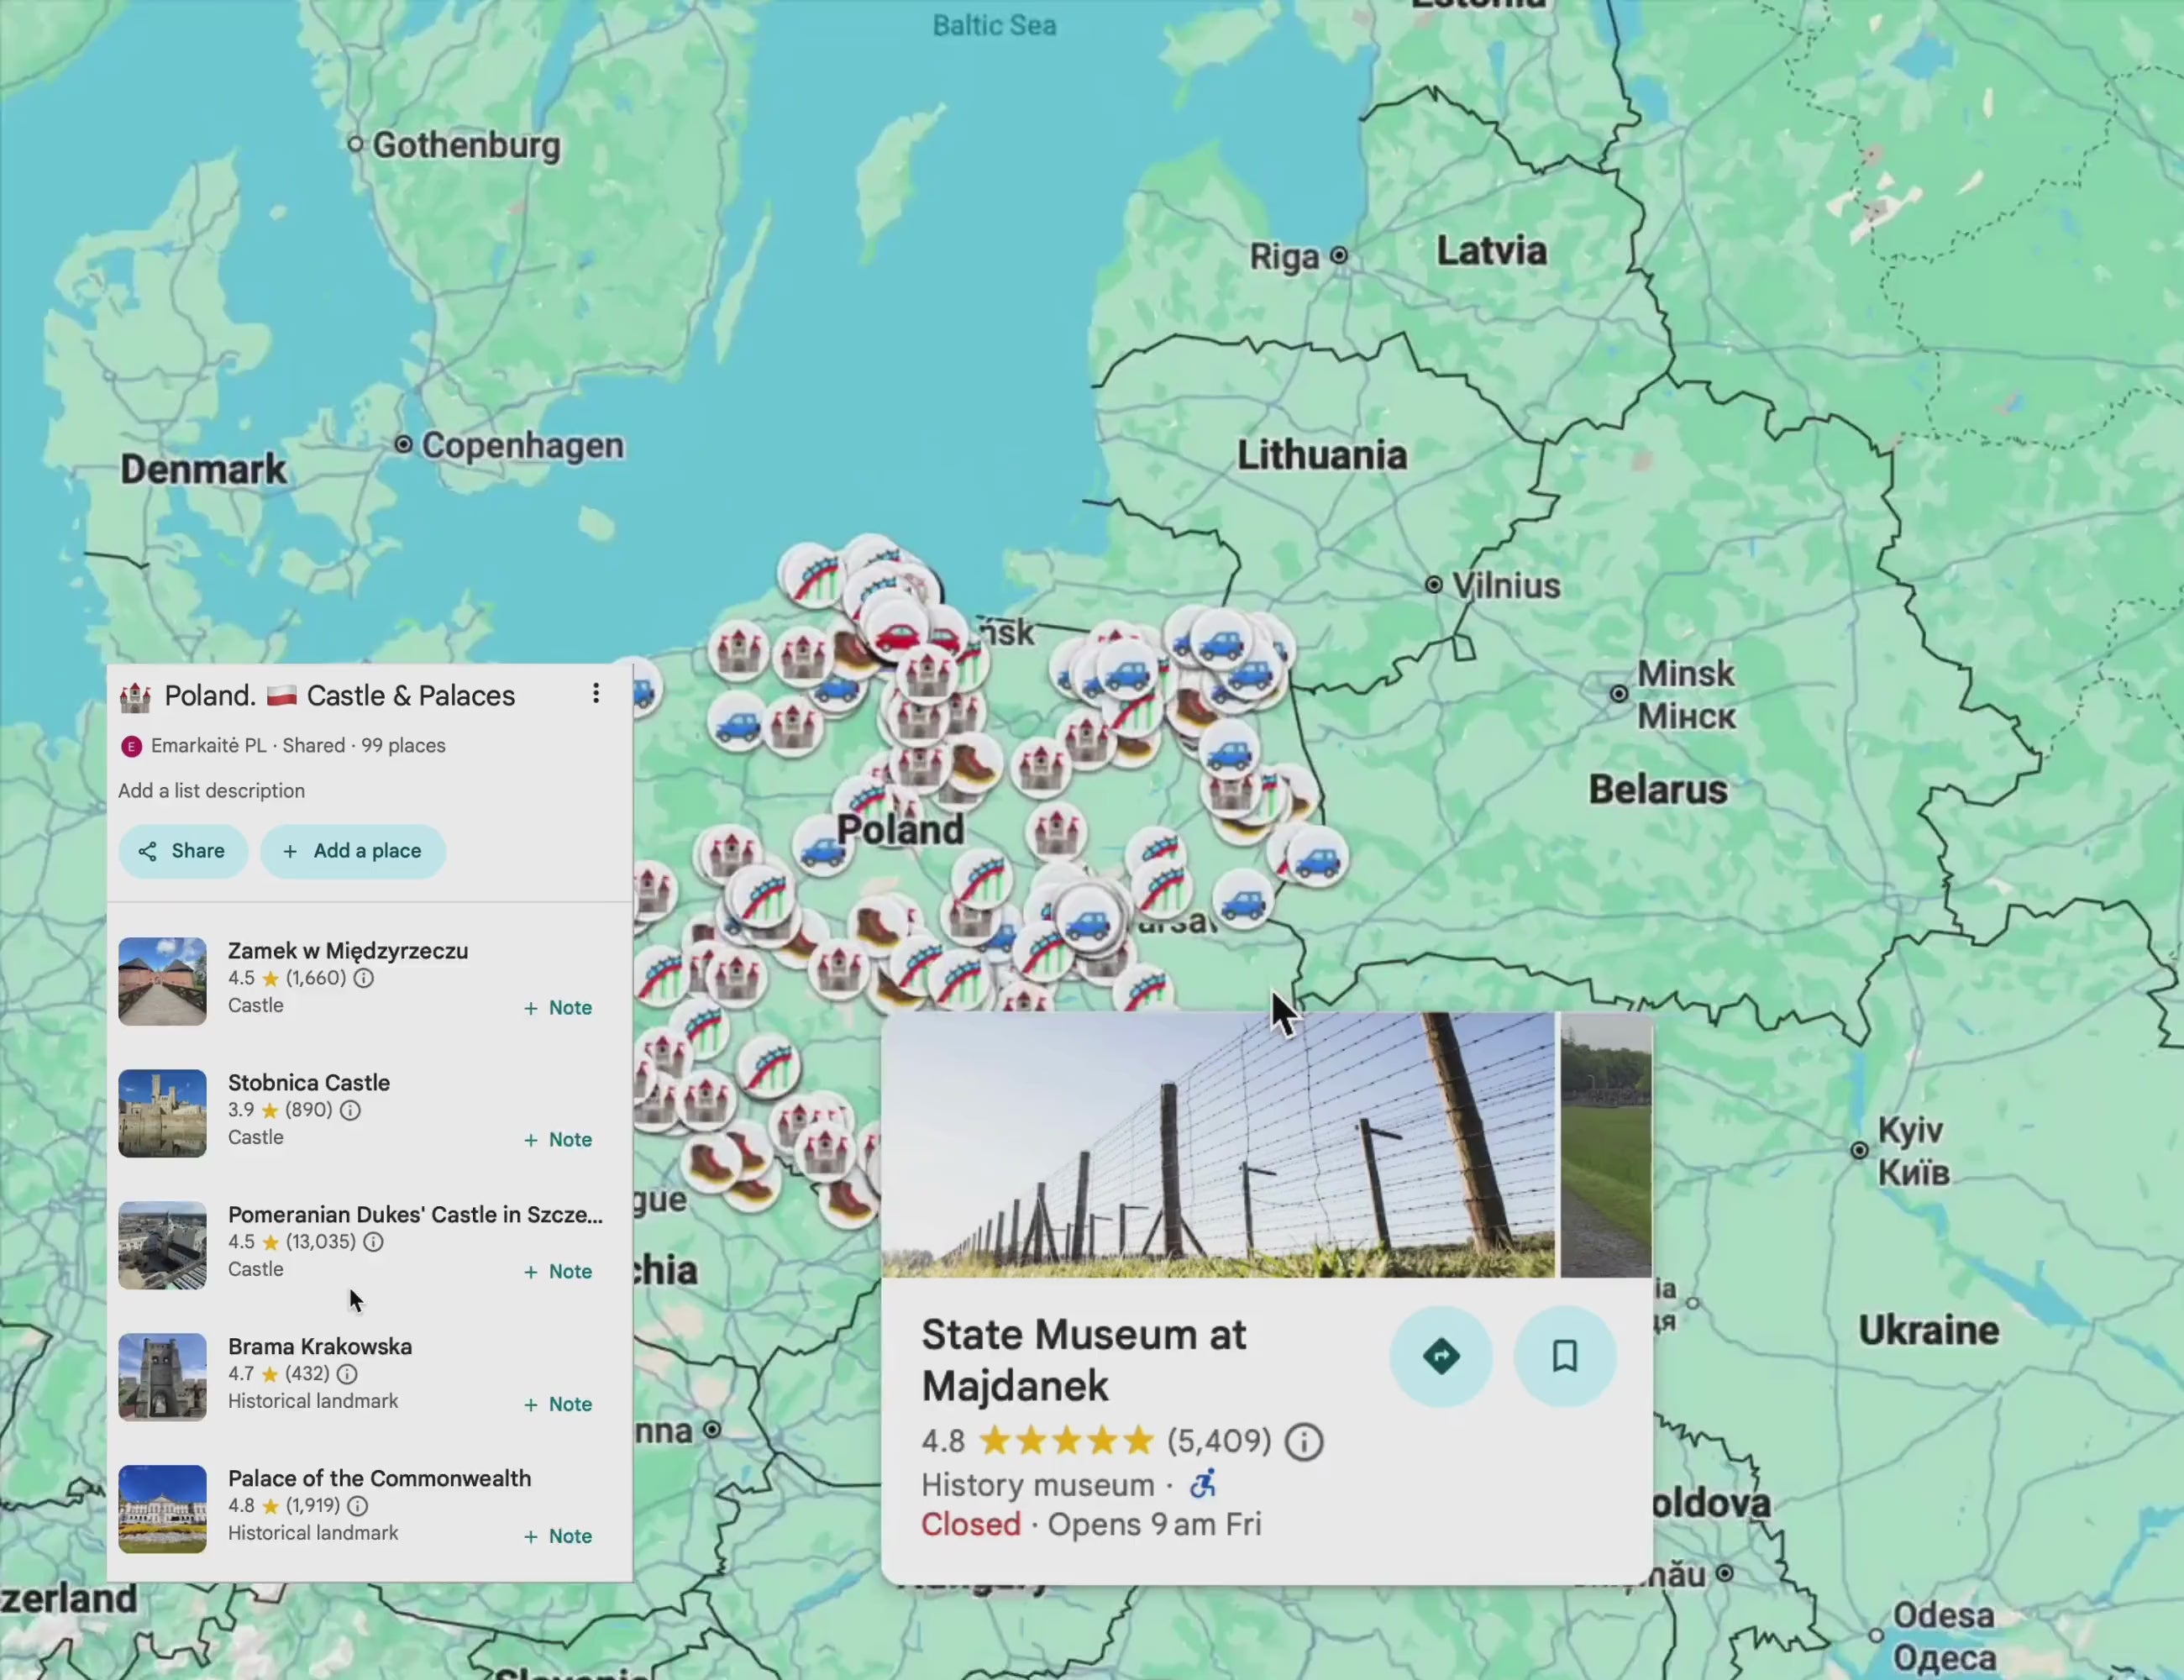Click the Add a list description field
Screen dimensions: 2184x1680
(212, 790)
